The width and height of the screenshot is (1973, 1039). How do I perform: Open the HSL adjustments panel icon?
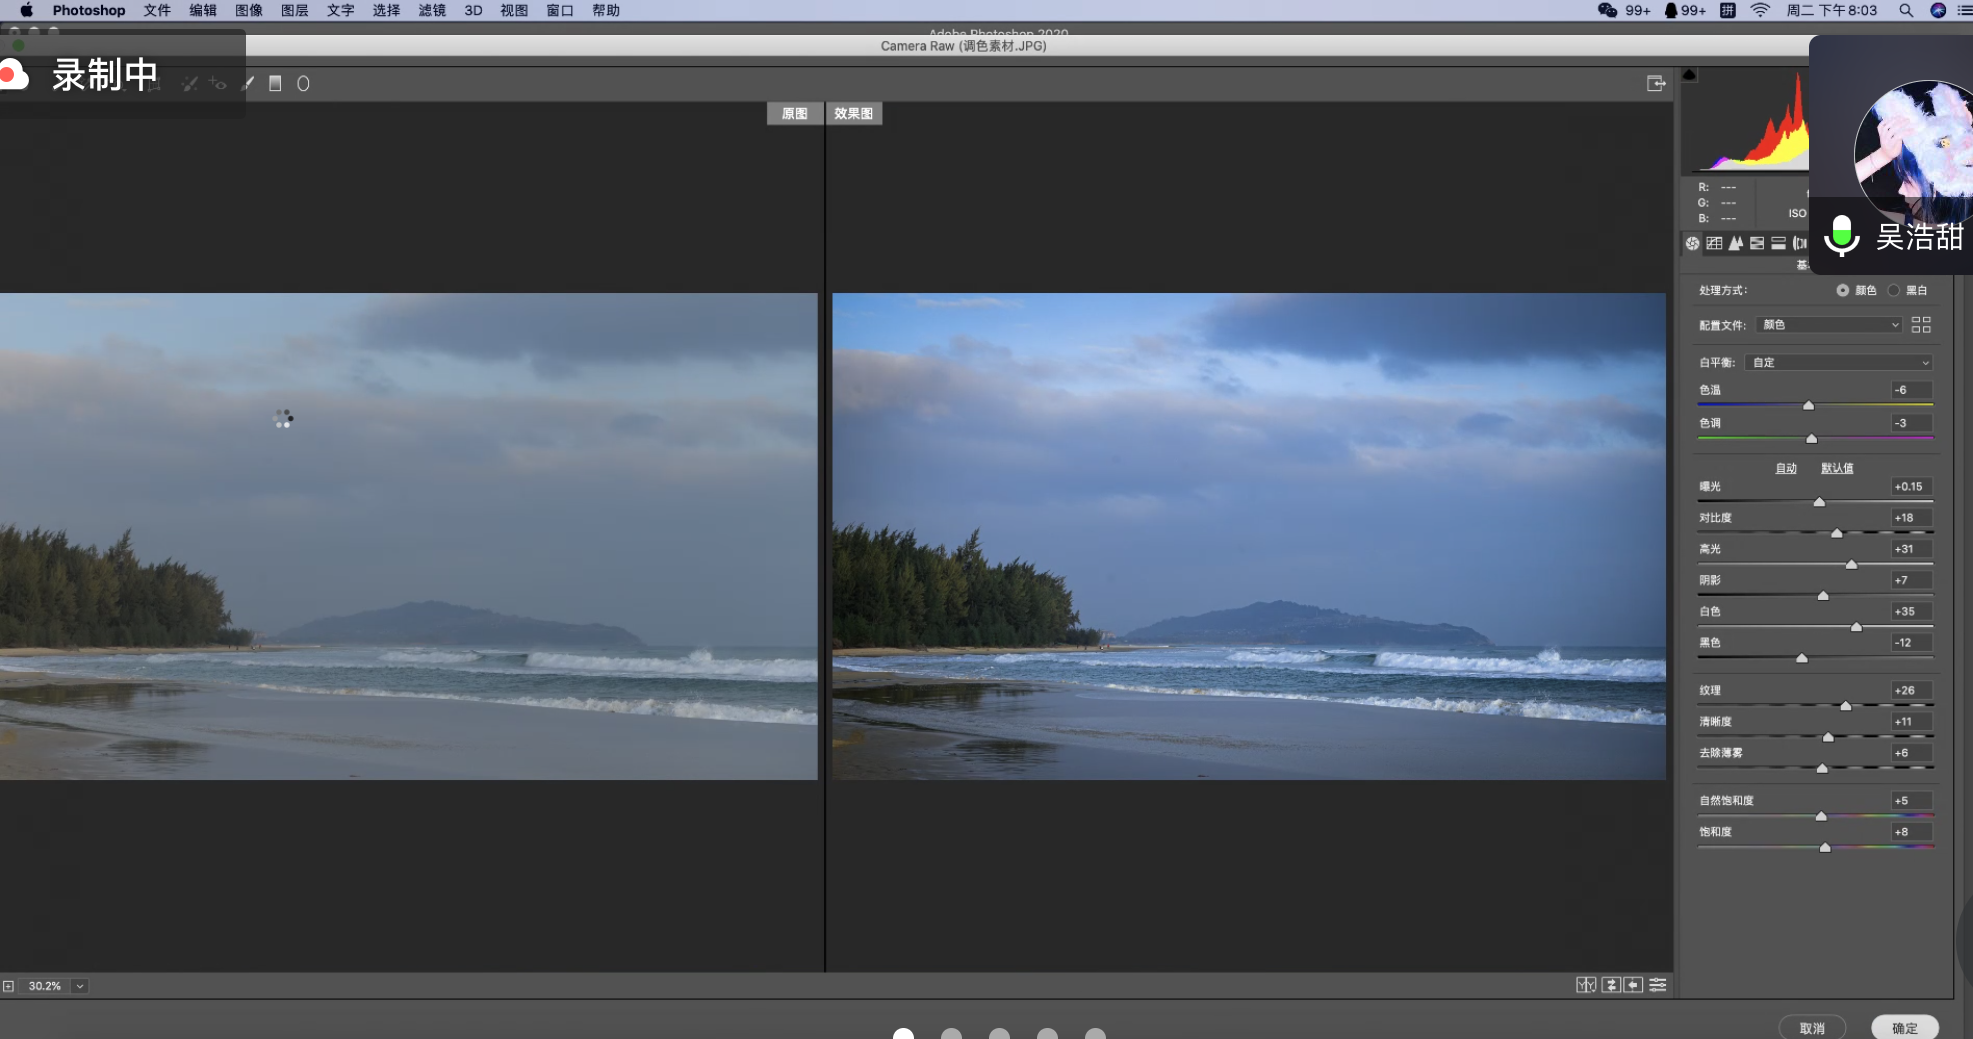click(x=1757, y=243)
